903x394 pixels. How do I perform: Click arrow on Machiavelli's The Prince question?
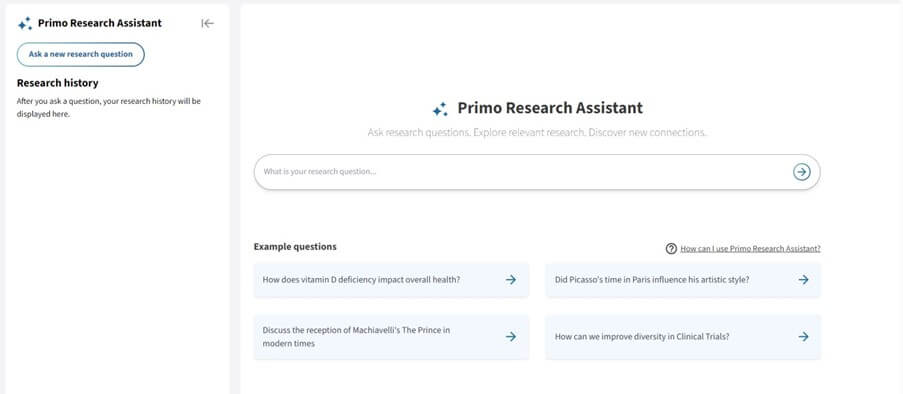(x=511, y=337)
